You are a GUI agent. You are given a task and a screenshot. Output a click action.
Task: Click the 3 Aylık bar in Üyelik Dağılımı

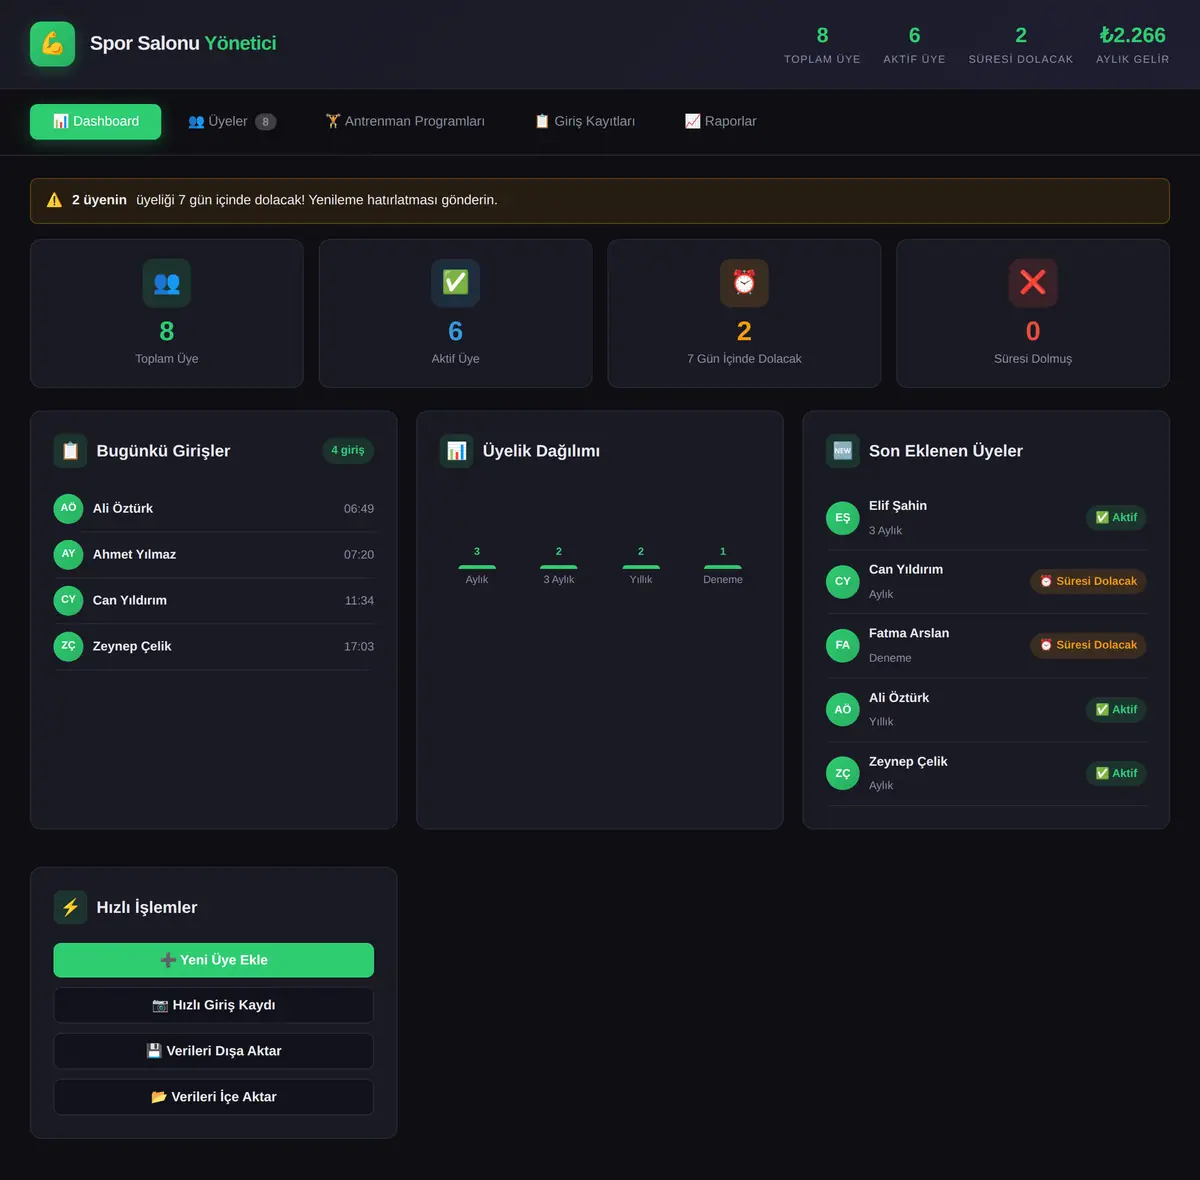coord(559,567)
